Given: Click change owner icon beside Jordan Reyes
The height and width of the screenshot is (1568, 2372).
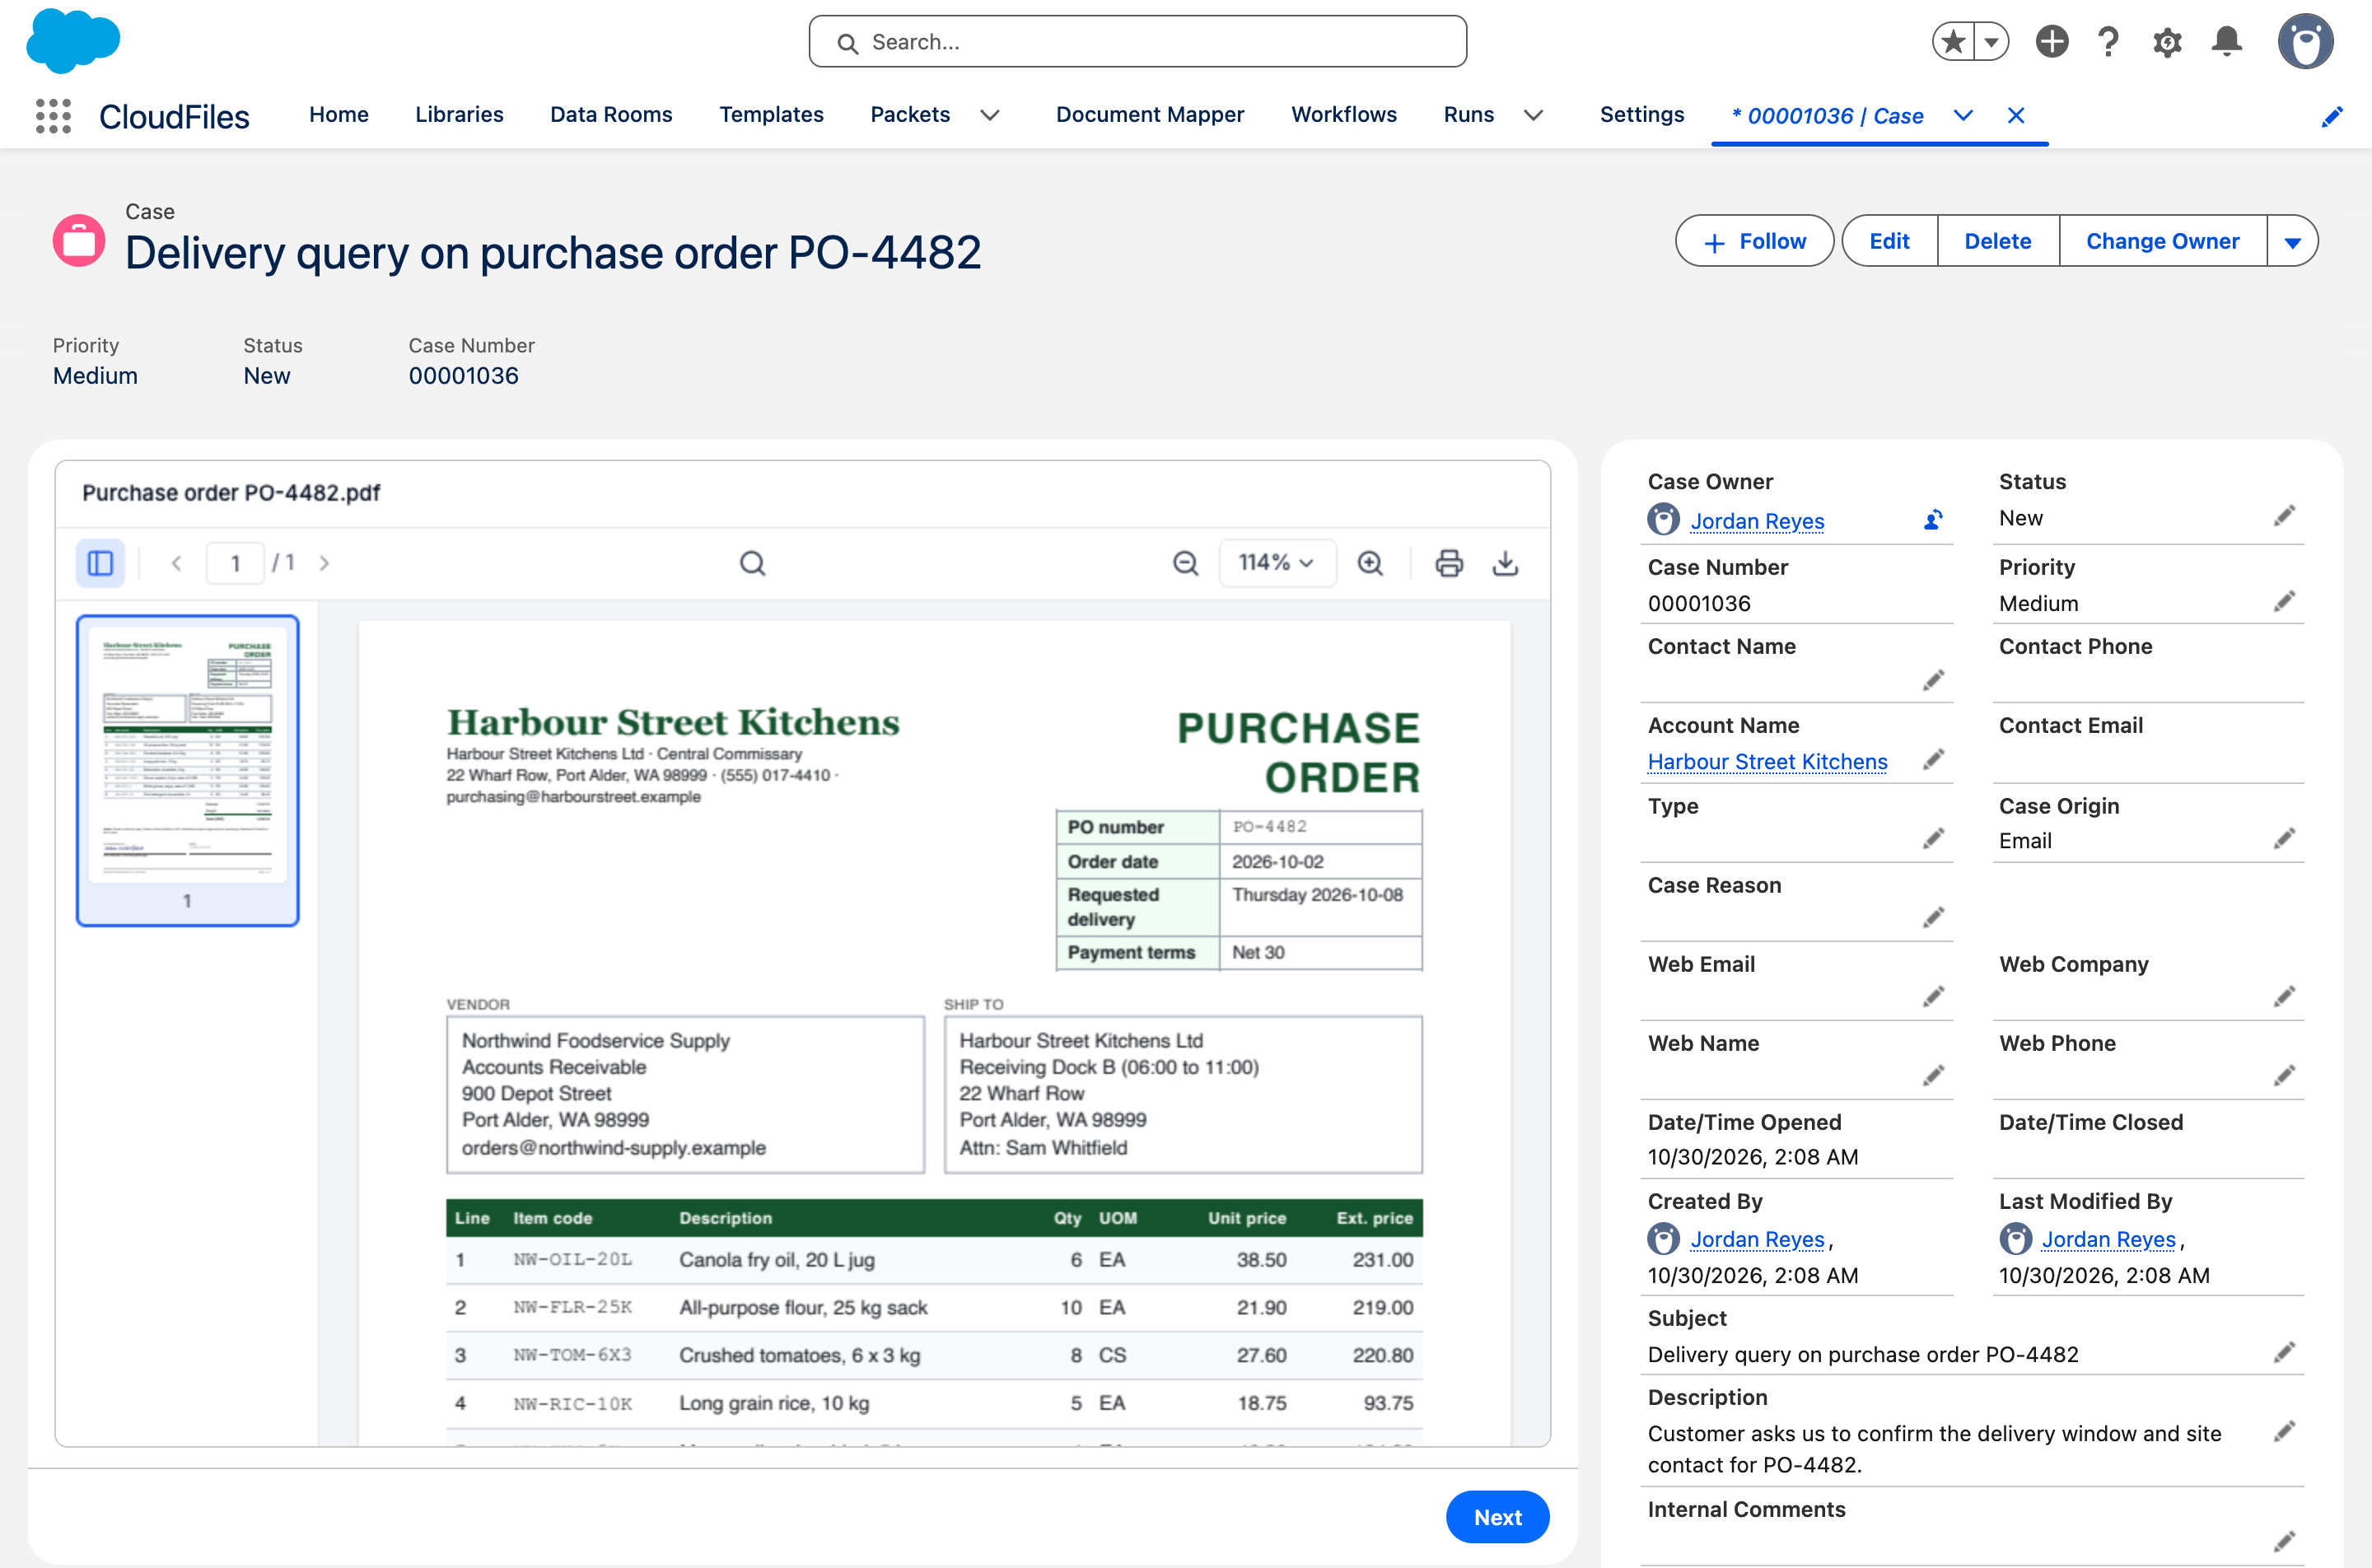Looking at the screenshot, I should (x=1933, y=520).
